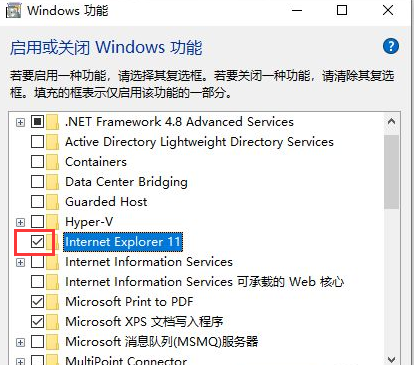Image resolution: width=414 pixels, height=365 pixels.
Task: Click the Microsoft Print to PDF folder icon
Action: 52,302
